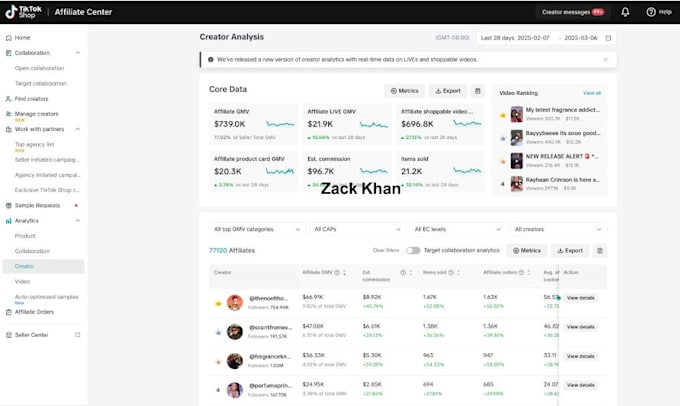Go to Home in the sidebar

23,38
